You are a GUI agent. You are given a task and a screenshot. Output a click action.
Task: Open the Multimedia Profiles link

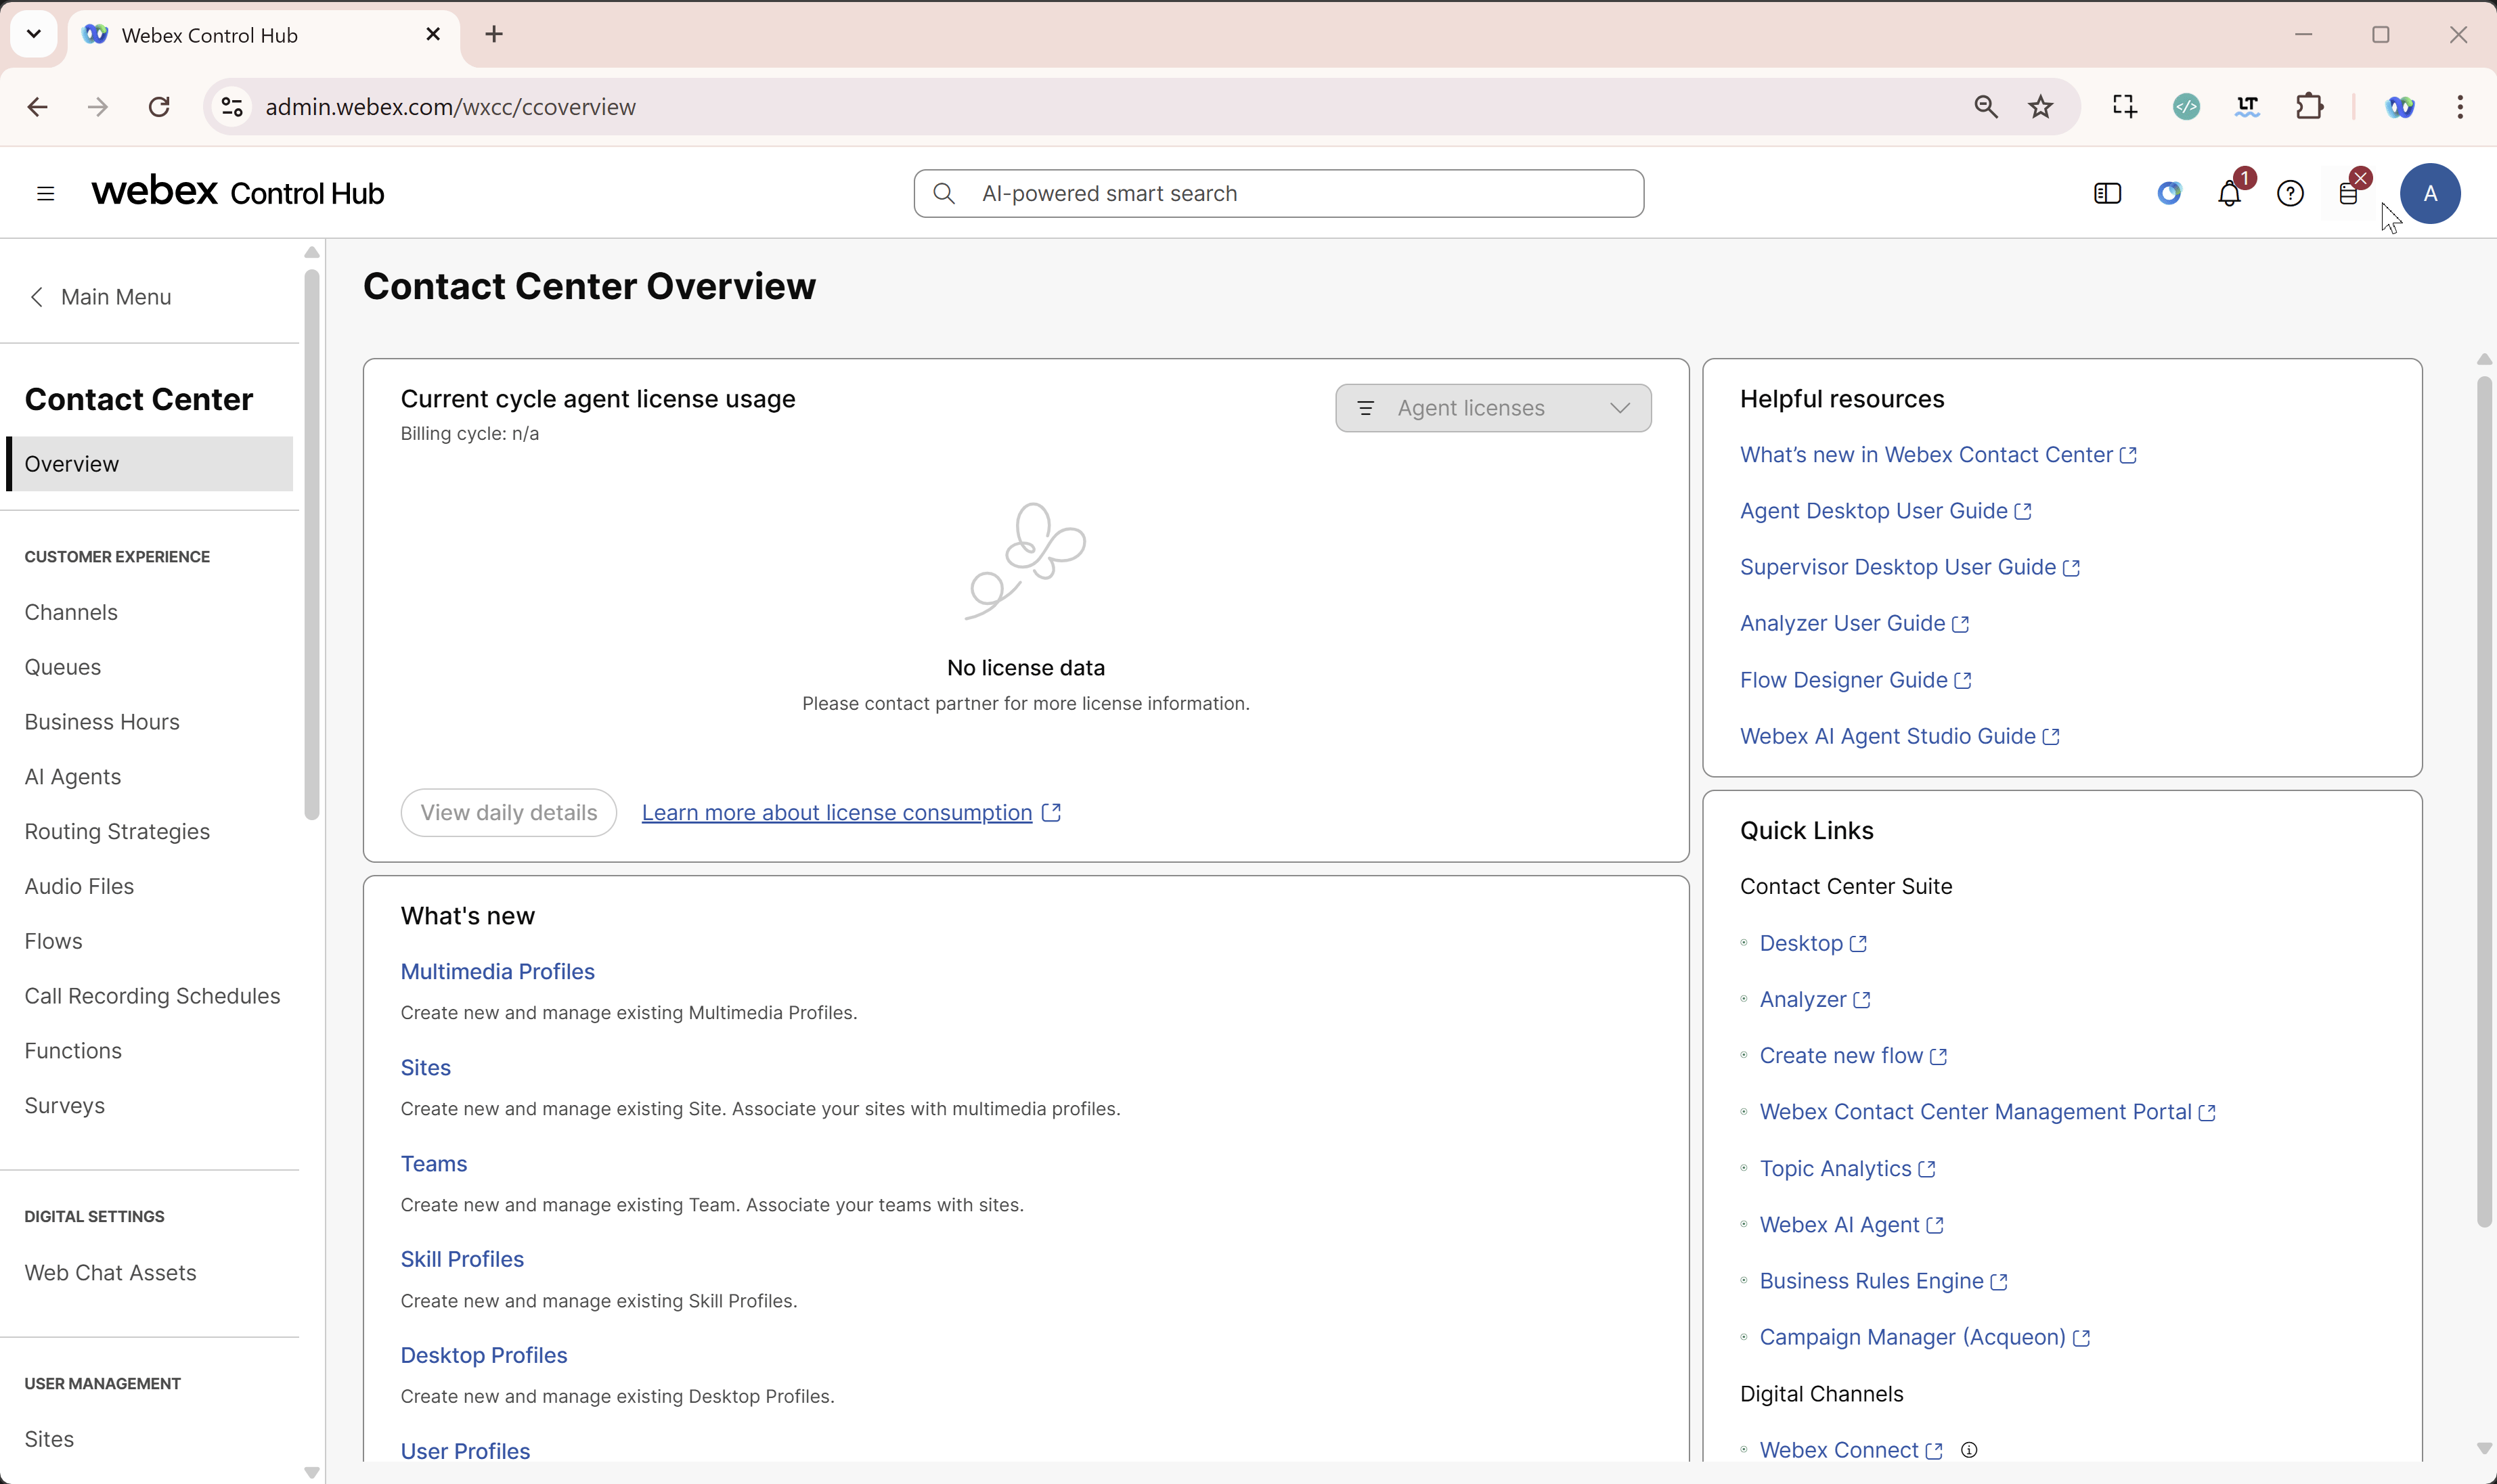[497, 971]
